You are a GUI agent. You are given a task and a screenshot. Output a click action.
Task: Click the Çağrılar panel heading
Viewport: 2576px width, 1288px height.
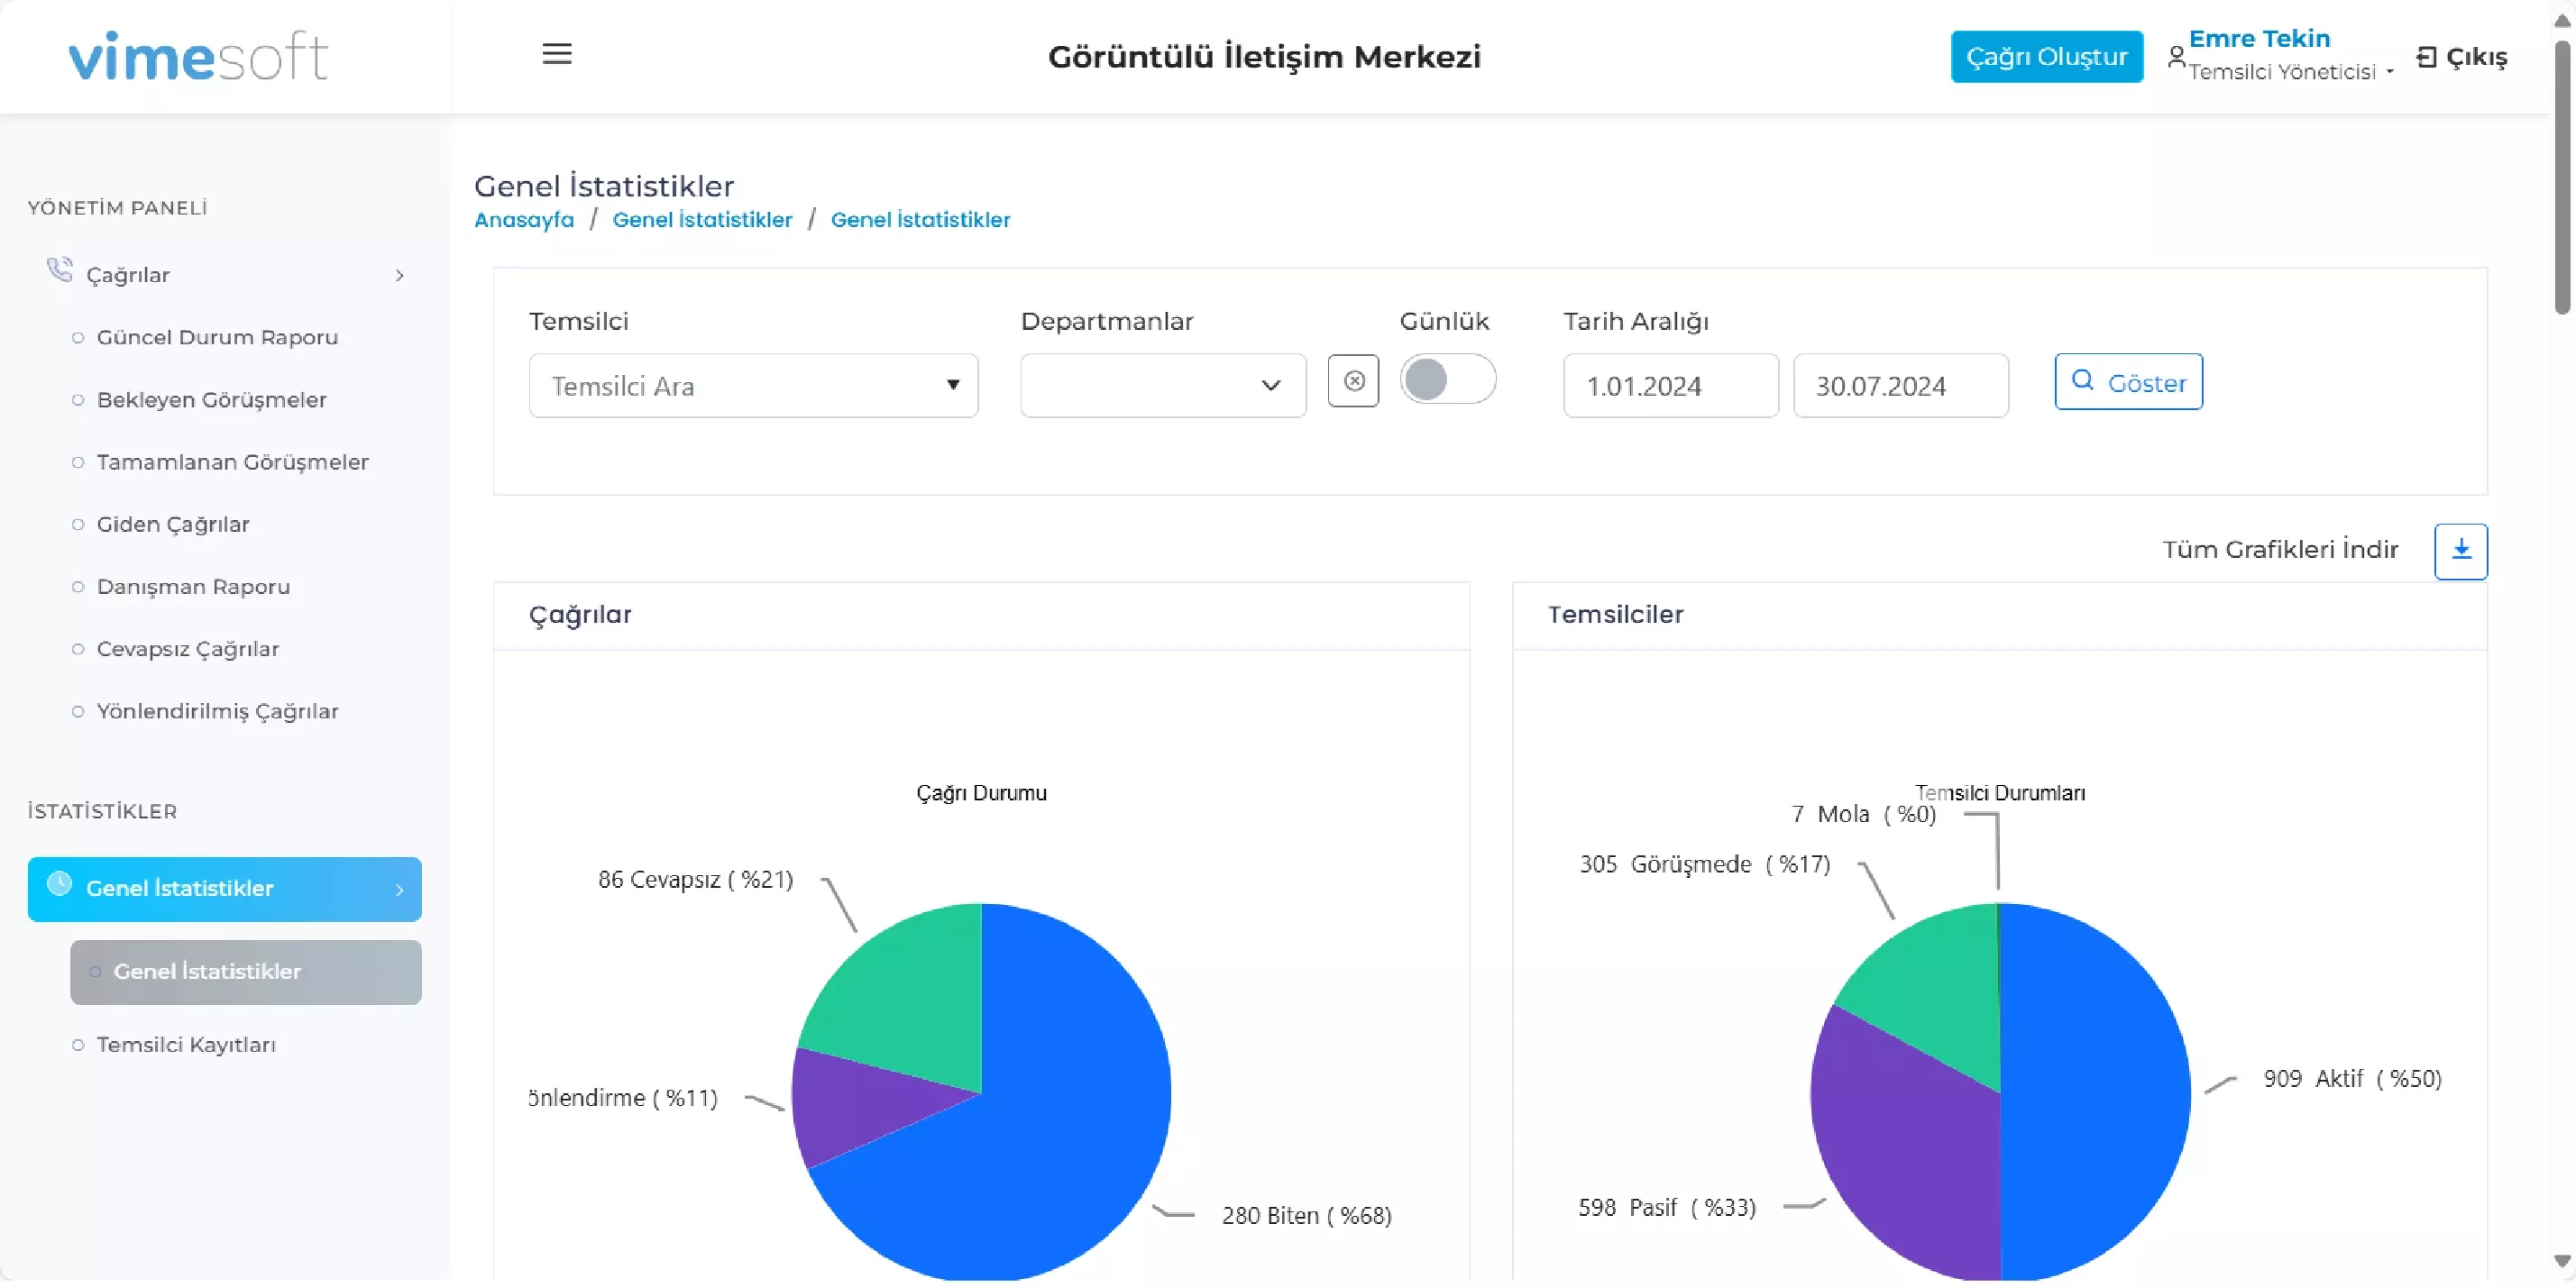click(580, 615)
